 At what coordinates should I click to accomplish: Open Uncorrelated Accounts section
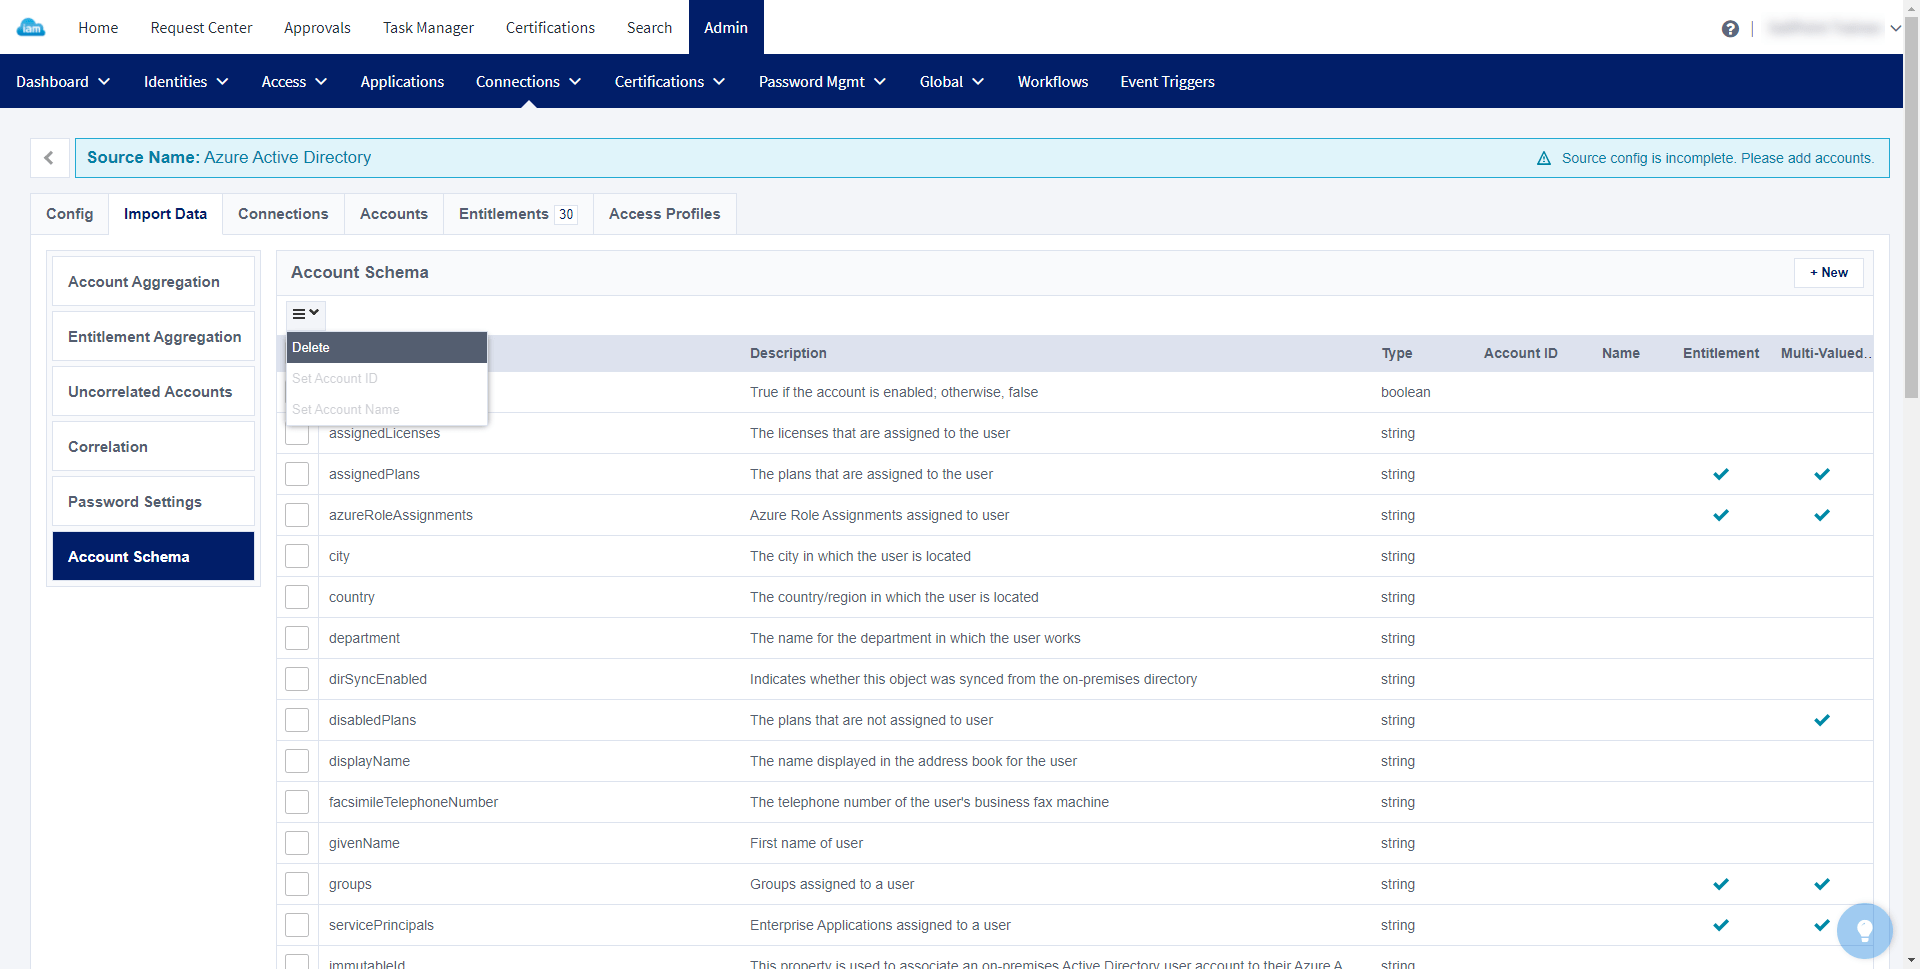point(153,392)
